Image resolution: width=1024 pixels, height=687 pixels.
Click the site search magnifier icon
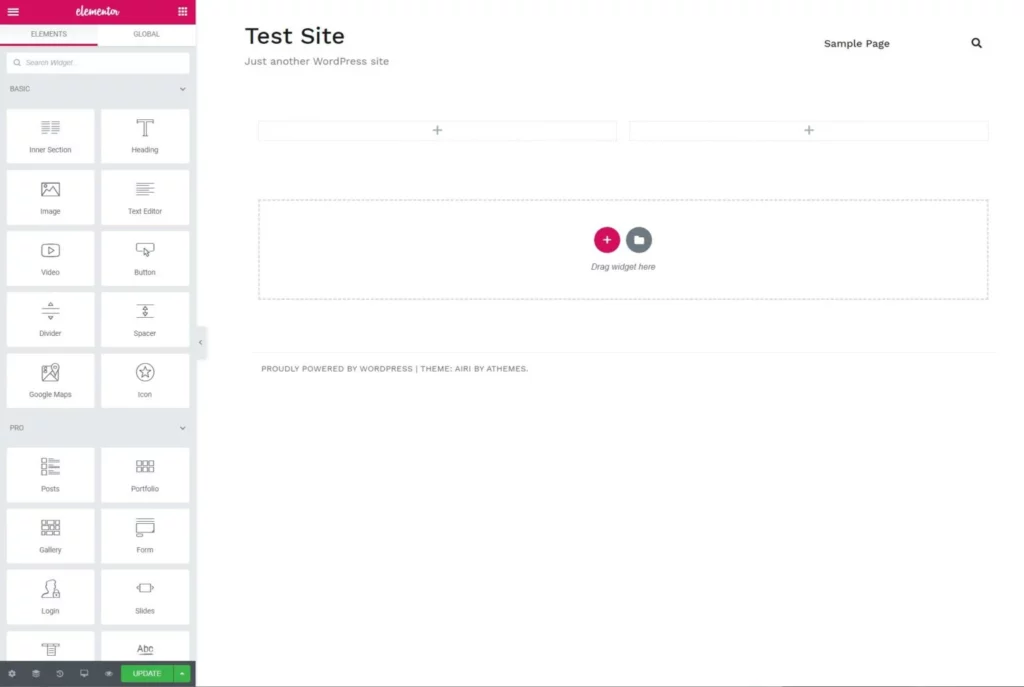tap(976, 43)
